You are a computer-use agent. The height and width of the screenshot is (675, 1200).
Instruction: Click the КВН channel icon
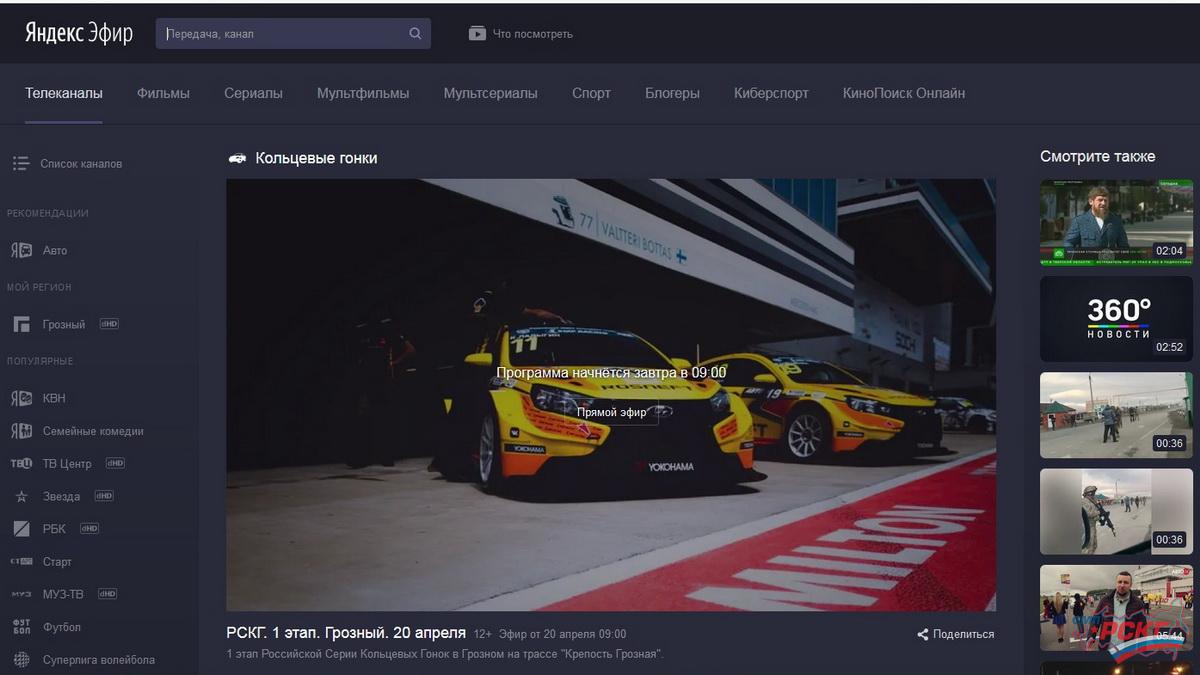point(21,398)
